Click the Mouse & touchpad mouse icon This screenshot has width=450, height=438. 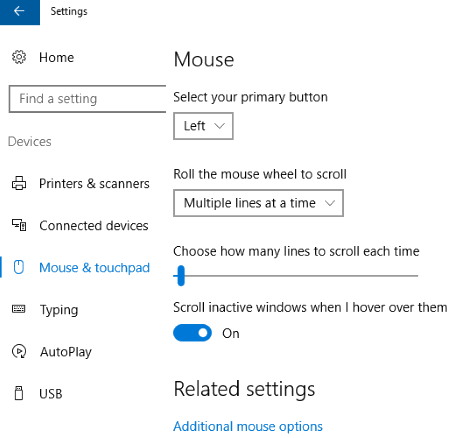click(x=19, y=267)
